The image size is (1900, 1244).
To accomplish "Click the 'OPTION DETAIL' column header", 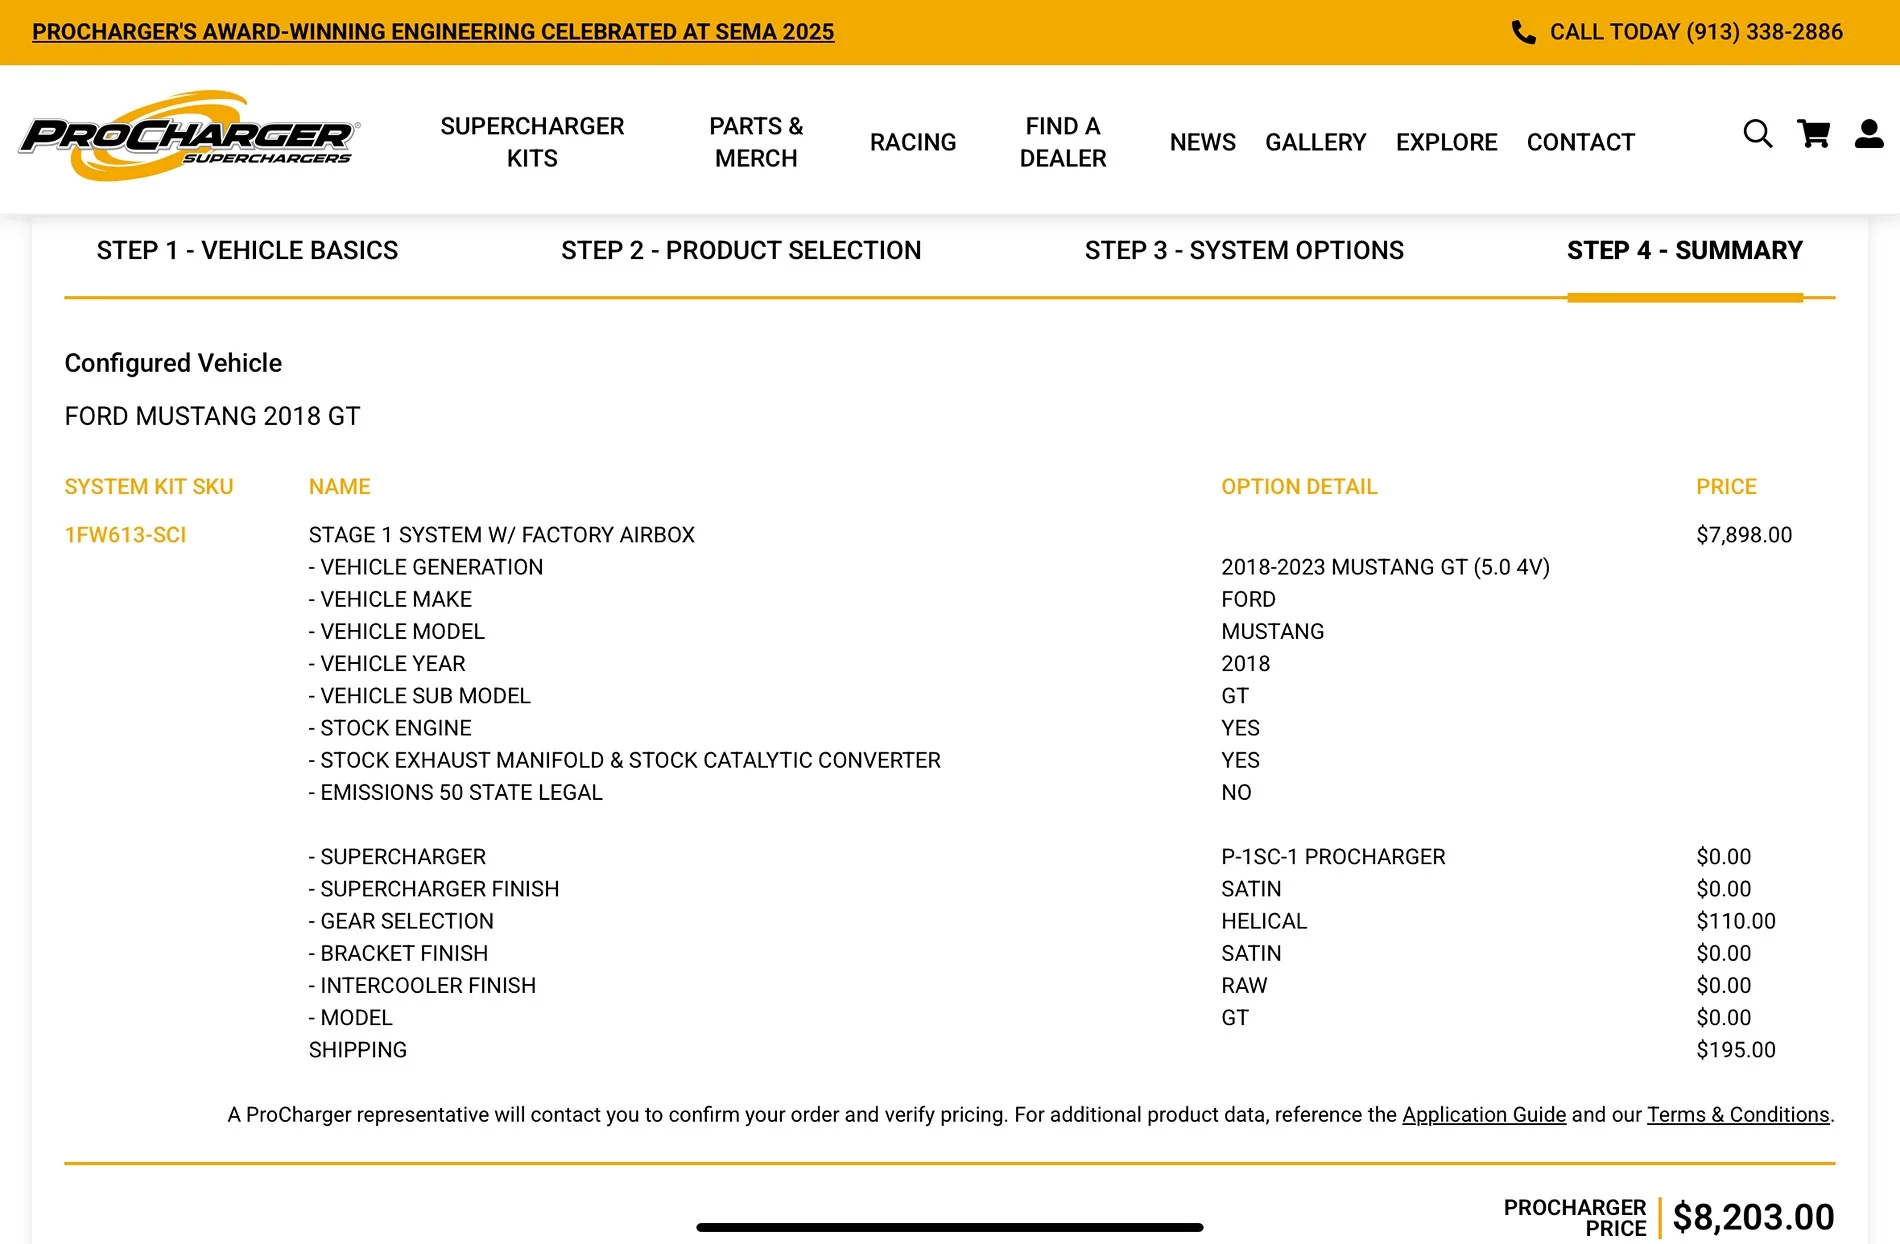I will click(1299, 487).
